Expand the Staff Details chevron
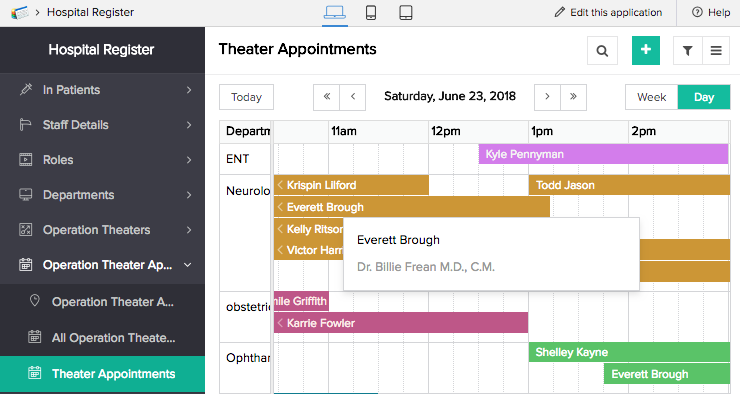 pos(189,125)
